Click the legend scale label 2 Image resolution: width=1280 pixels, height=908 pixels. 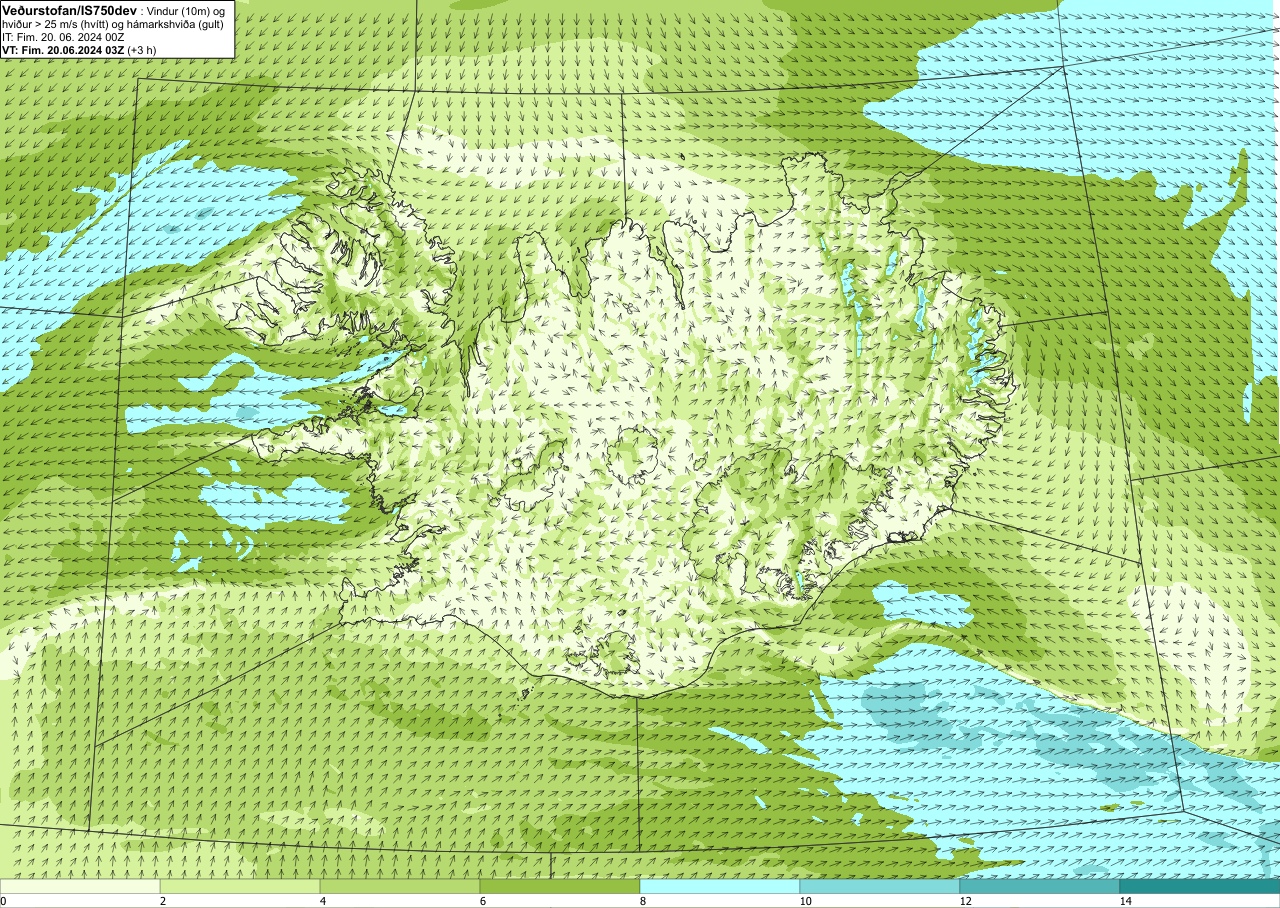[163, 901]
